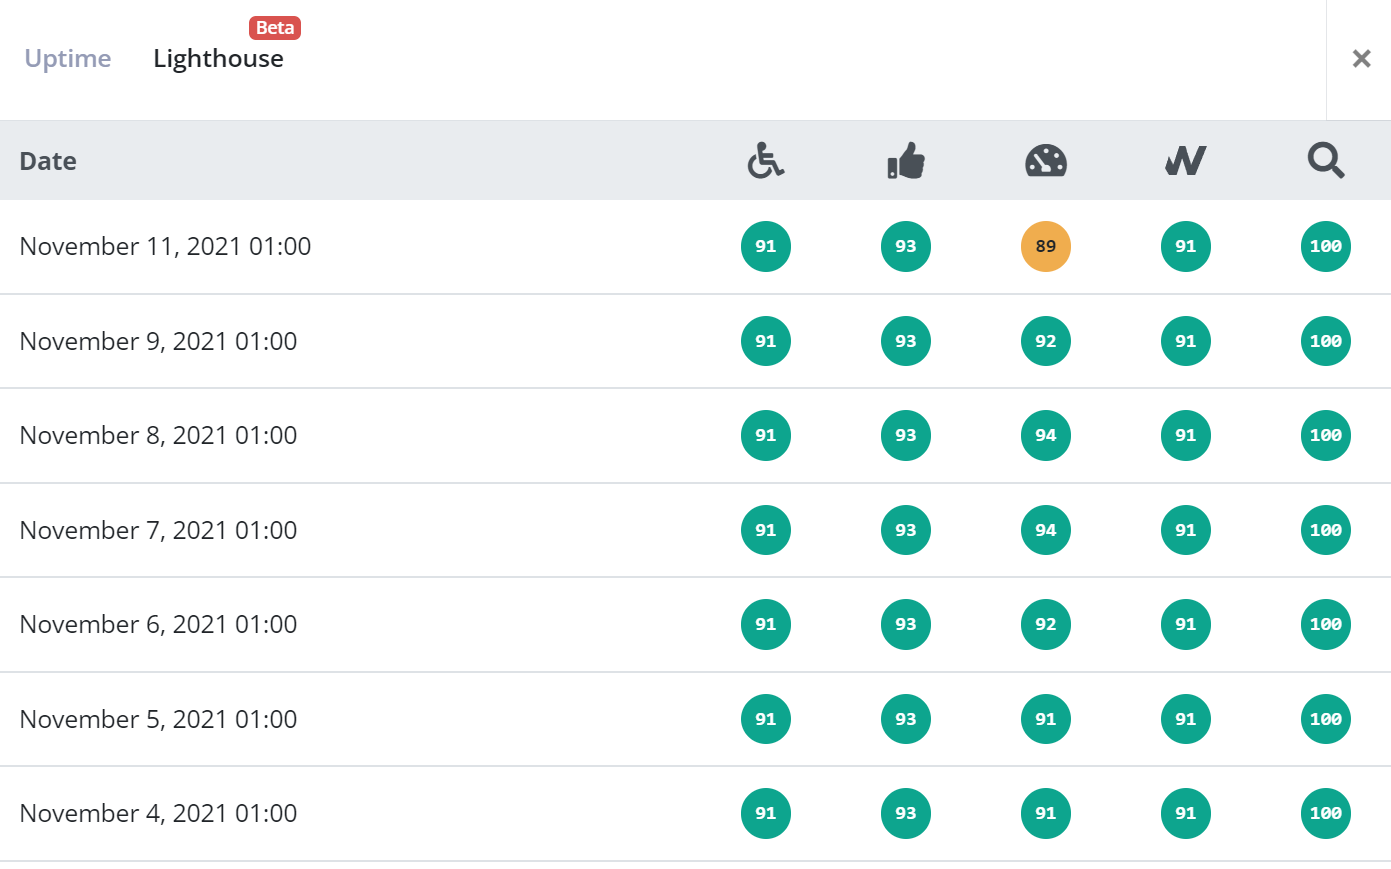1391x869 pixels.
Task: Click the 100 SEO badge for November 4
Action: [x=1325, y=813]
